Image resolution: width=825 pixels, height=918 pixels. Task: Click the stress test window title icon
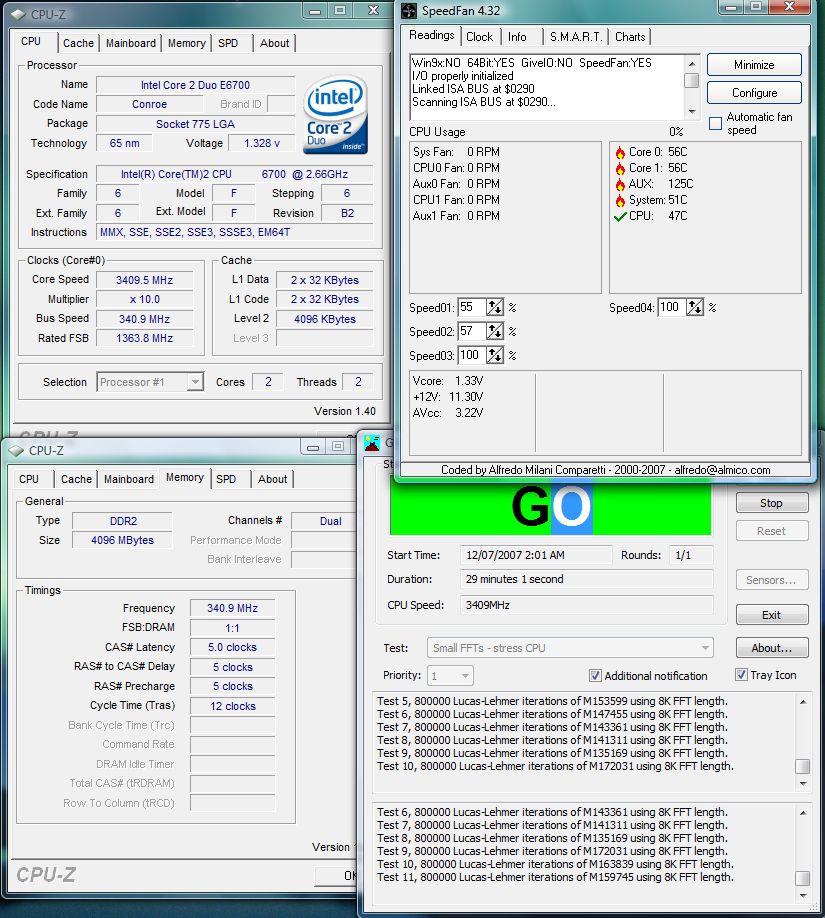pyautogui.click(x=372, y=443)
